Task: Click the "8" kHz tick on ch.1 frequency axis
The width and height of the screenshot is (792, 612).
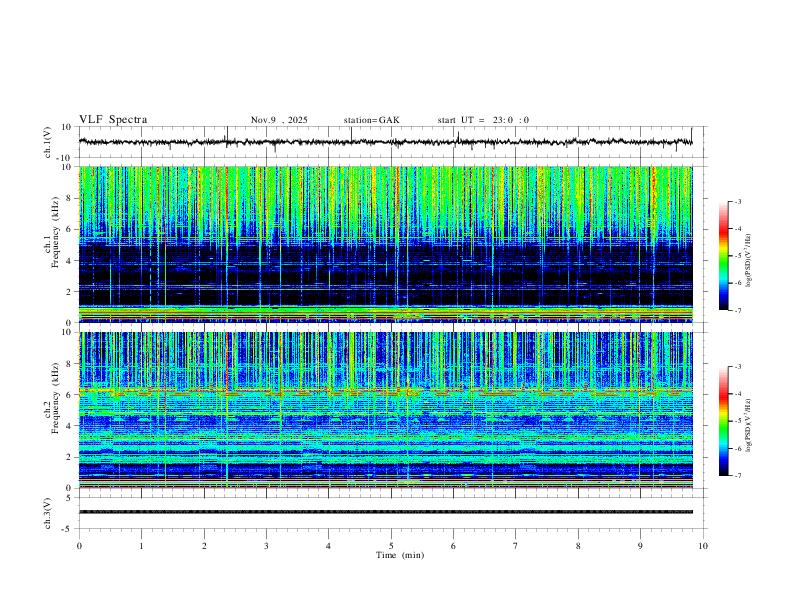Action: pos(70,198)
